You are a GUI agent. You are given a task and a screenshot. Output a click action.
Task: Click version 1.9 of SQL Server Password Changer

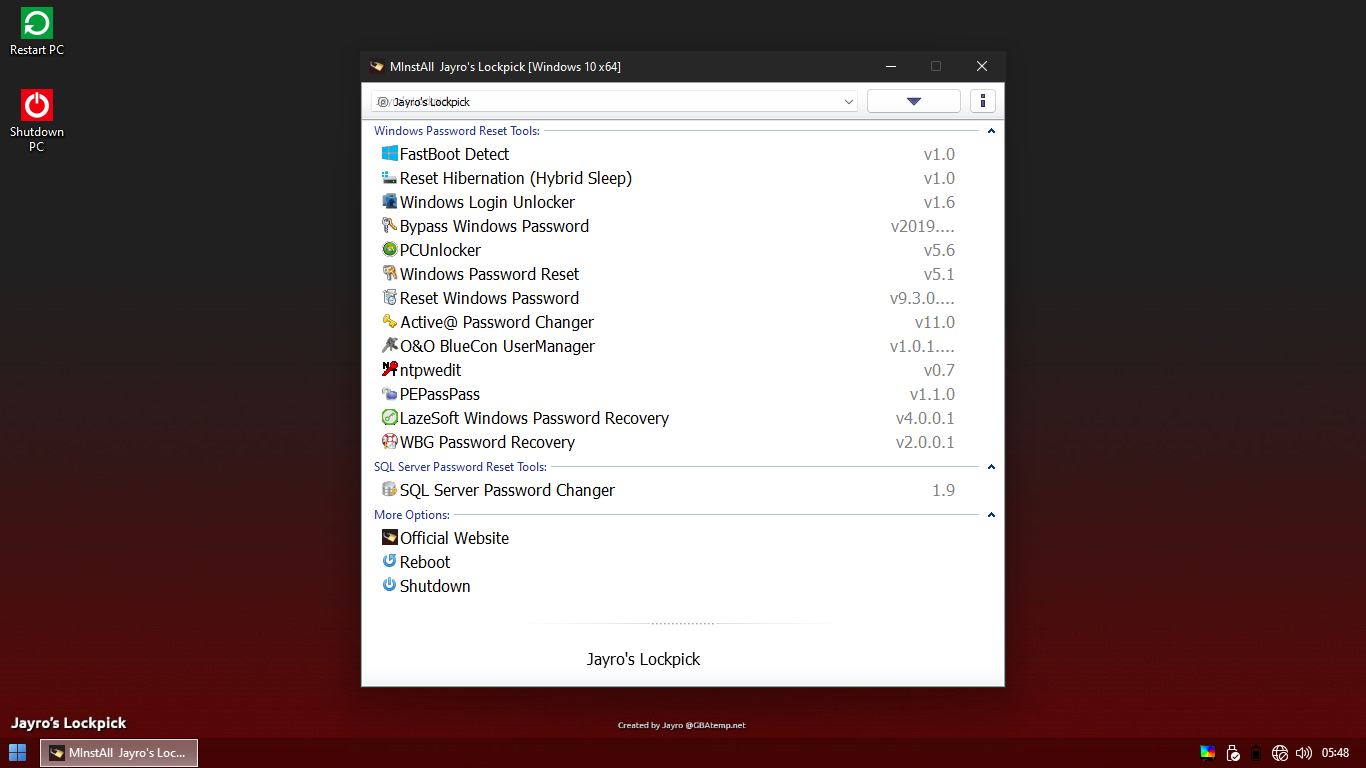click(943, 490)
